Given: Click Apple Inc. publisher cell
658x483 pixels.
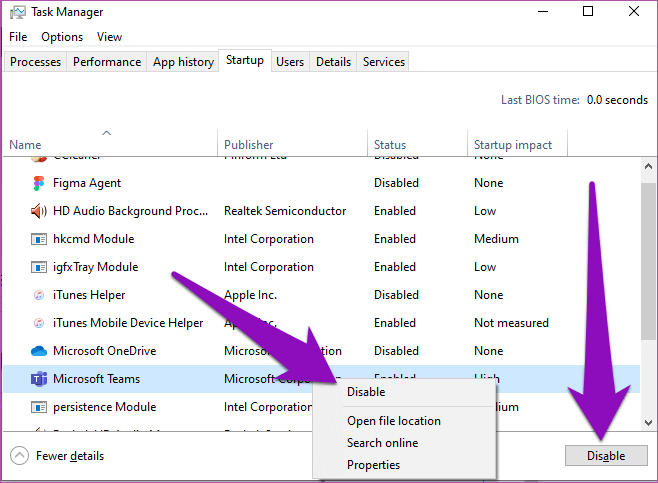Looking at the screenshot, I should pyautogui.click(x=250, y=295).
